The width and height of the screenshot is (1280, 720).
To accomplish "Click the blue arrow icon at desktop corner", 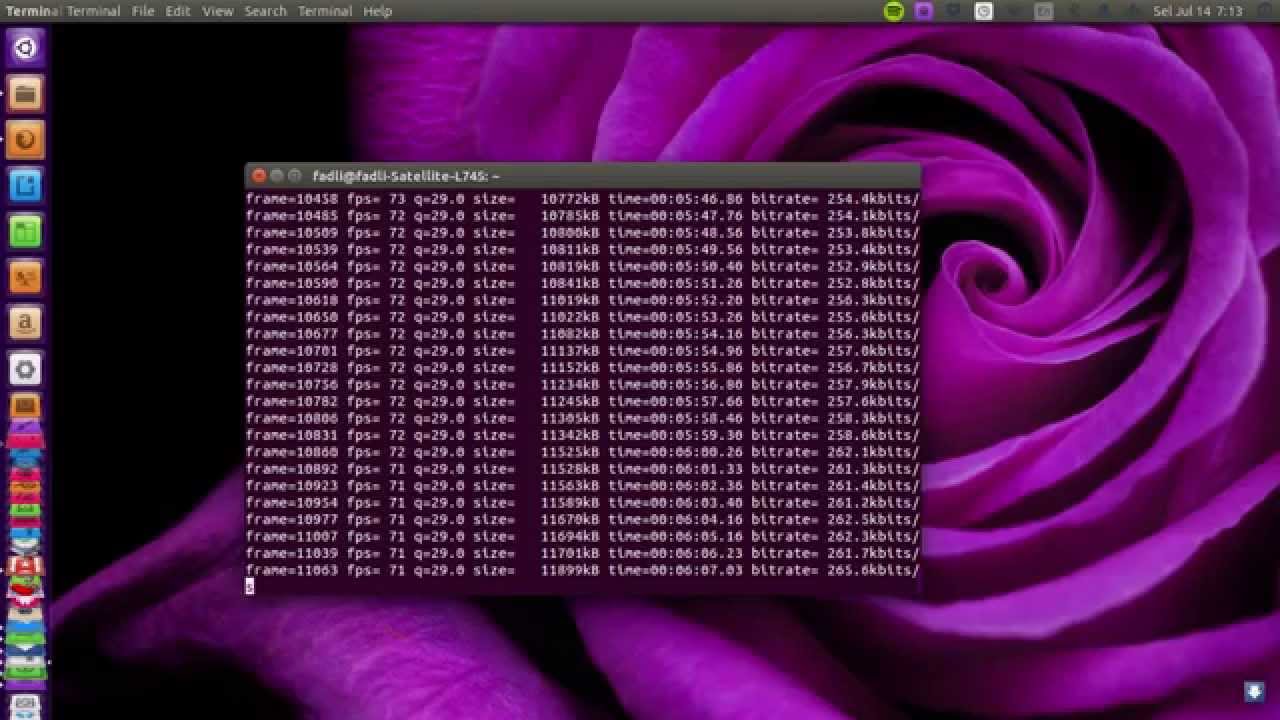I will point(1254,691).
